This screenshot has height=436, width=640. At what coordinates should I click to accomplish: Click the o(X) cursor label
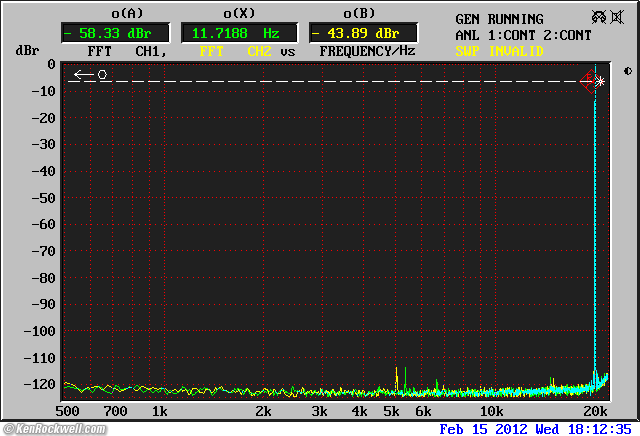coord(239,13)
